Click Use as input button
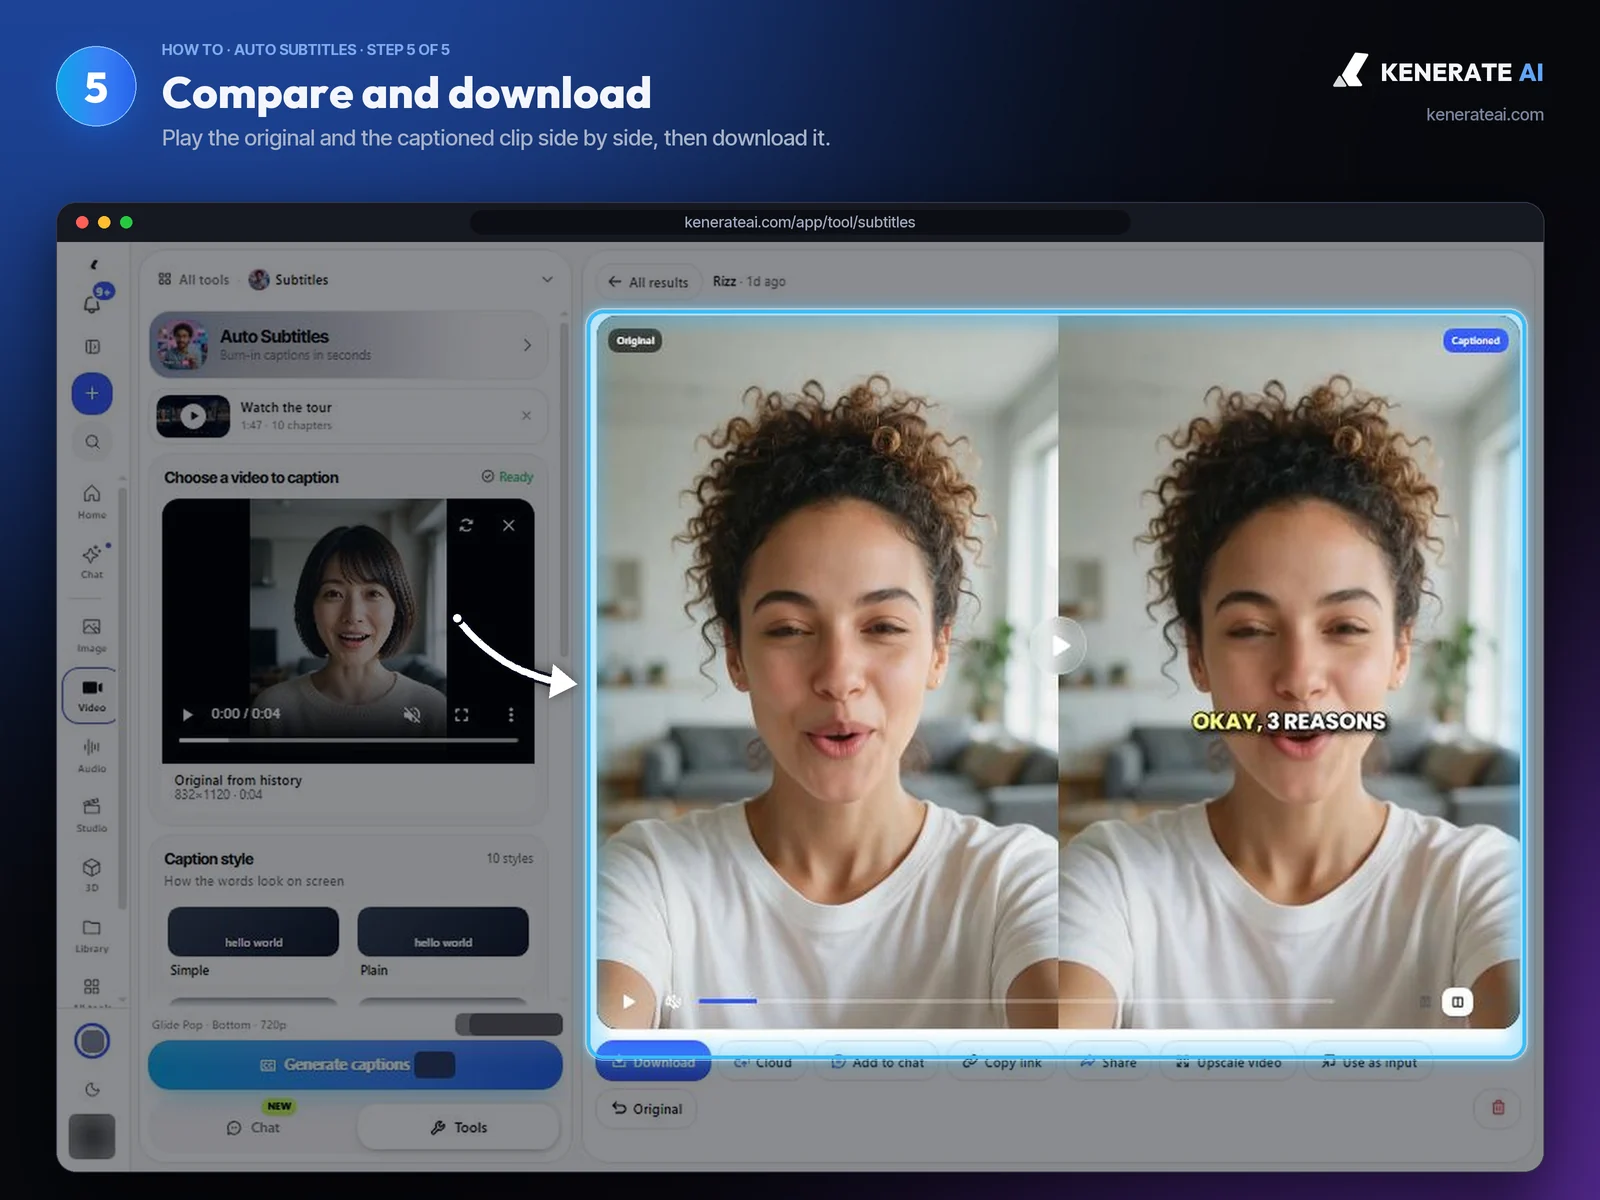Image resolution: width=1600 pixels, height=1200 pixels. click(x=1369, y=1062)
